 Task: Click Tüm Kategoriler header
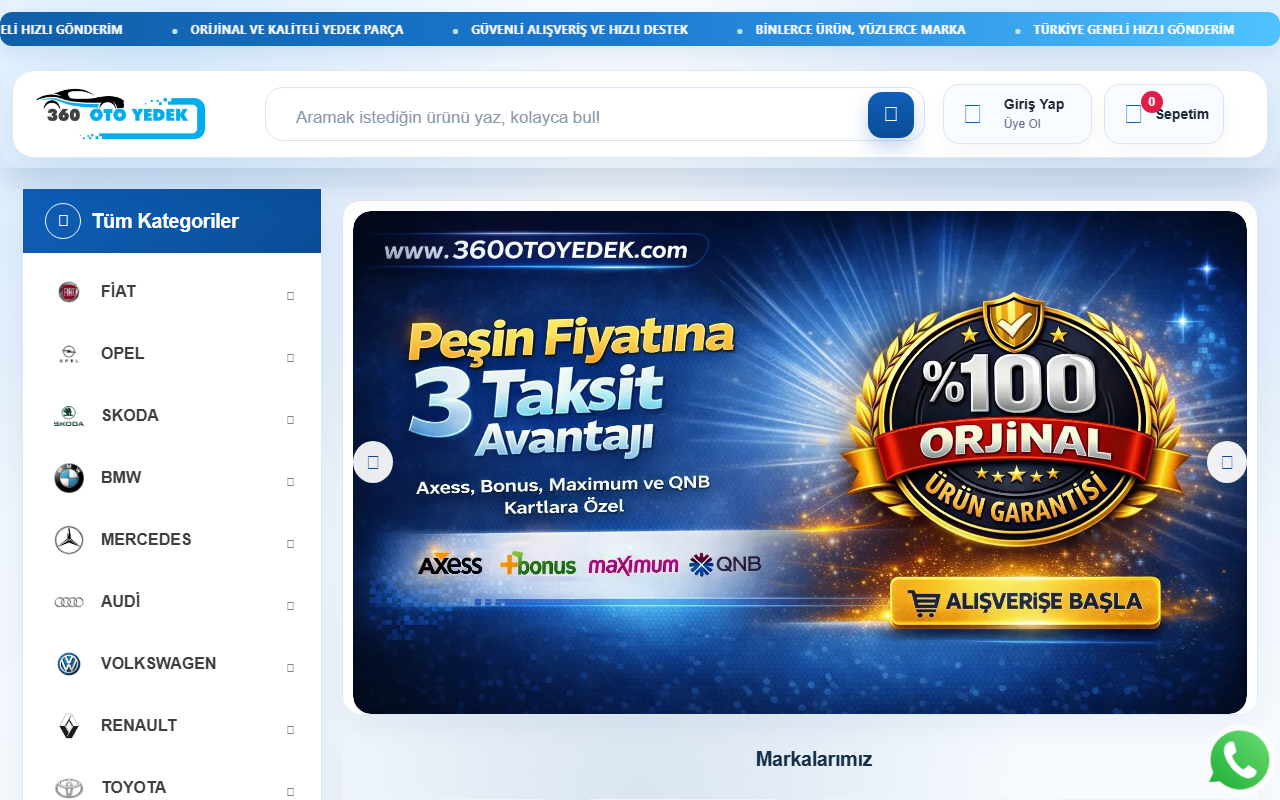pyautogui.click(x=172, y=221)
